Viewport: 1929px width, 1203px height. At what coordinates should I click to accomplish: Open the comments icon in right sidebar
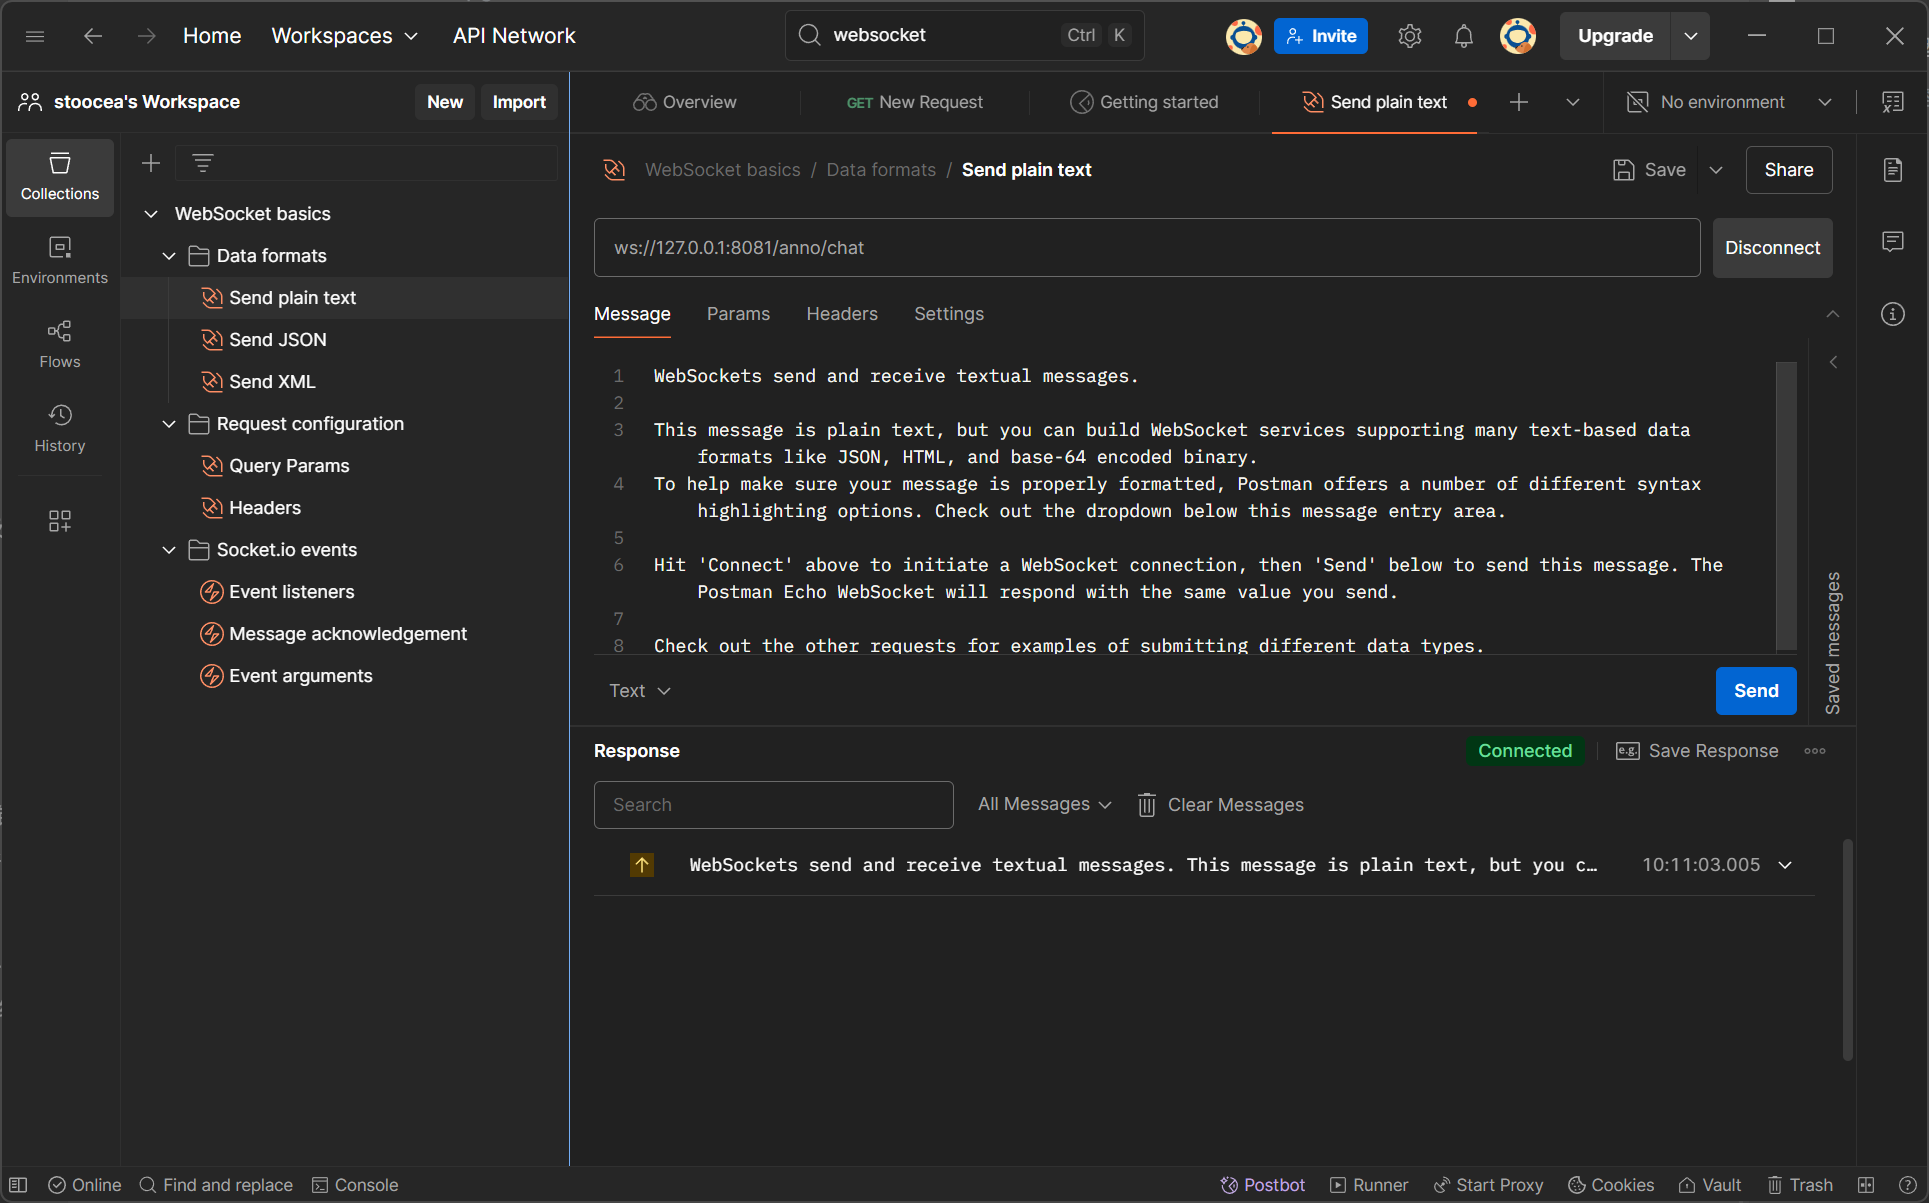[1893, 242]
